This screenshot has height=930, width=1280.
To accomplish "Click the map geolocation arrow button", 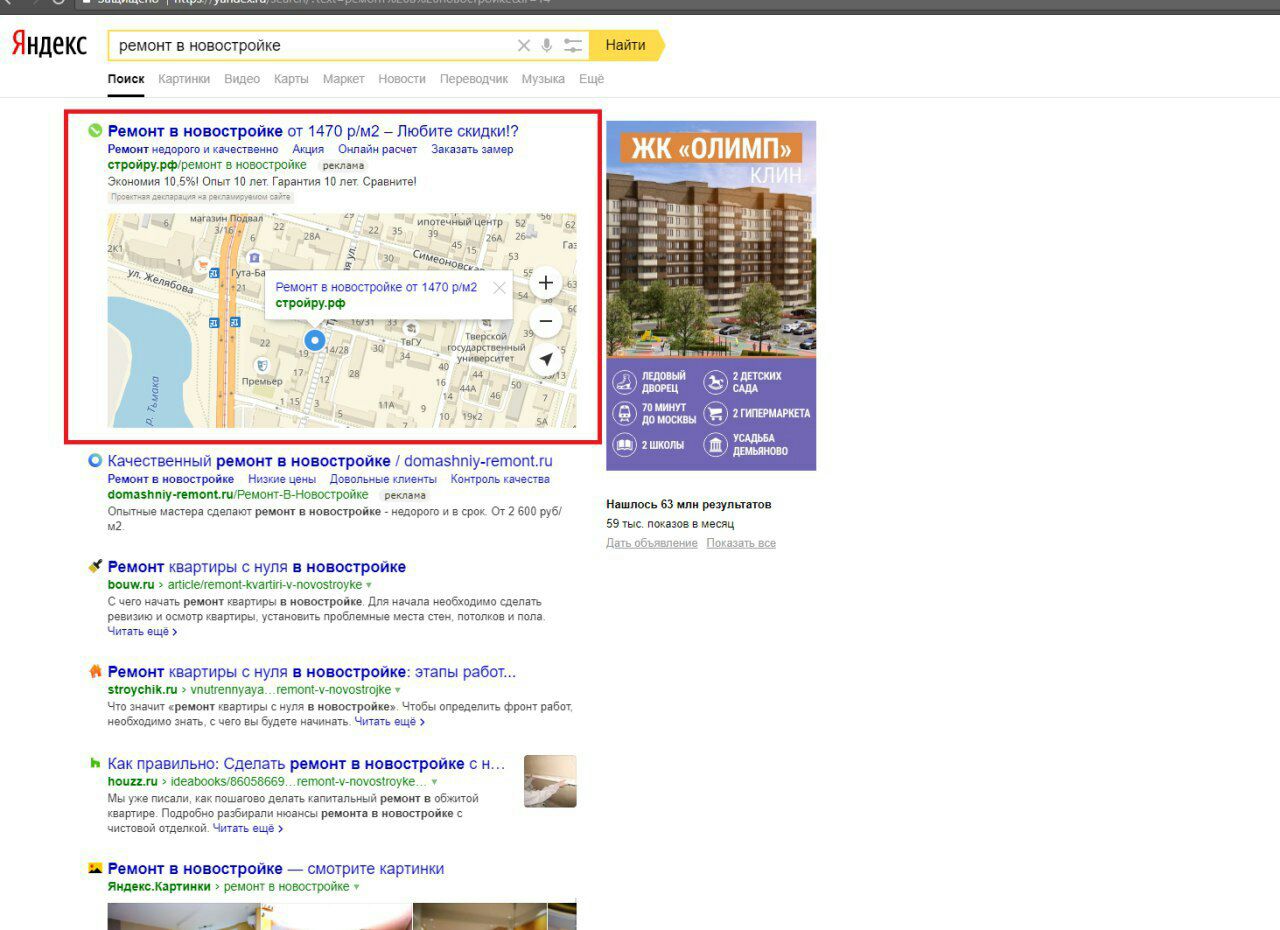I will 546,359.
